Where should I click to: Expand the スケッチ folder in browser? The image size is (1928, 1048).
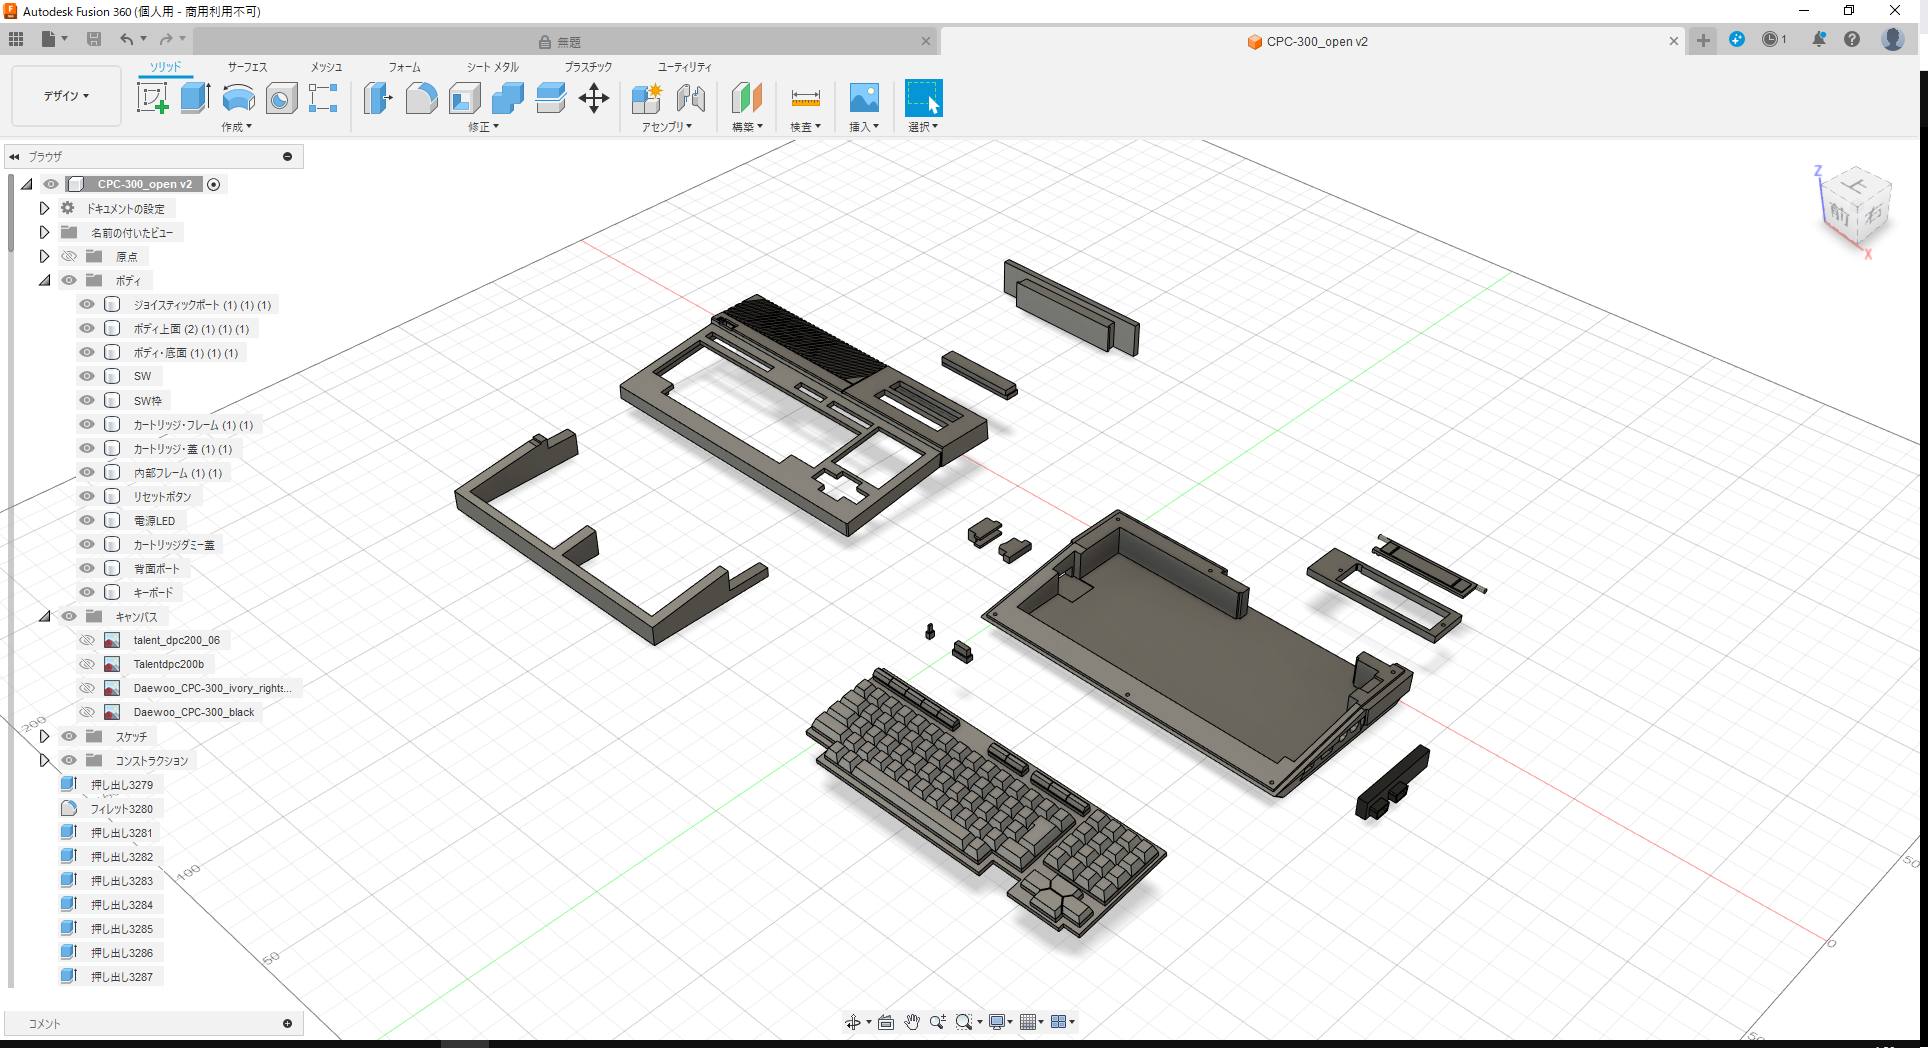pyautogui.click(x=44, y=735)
